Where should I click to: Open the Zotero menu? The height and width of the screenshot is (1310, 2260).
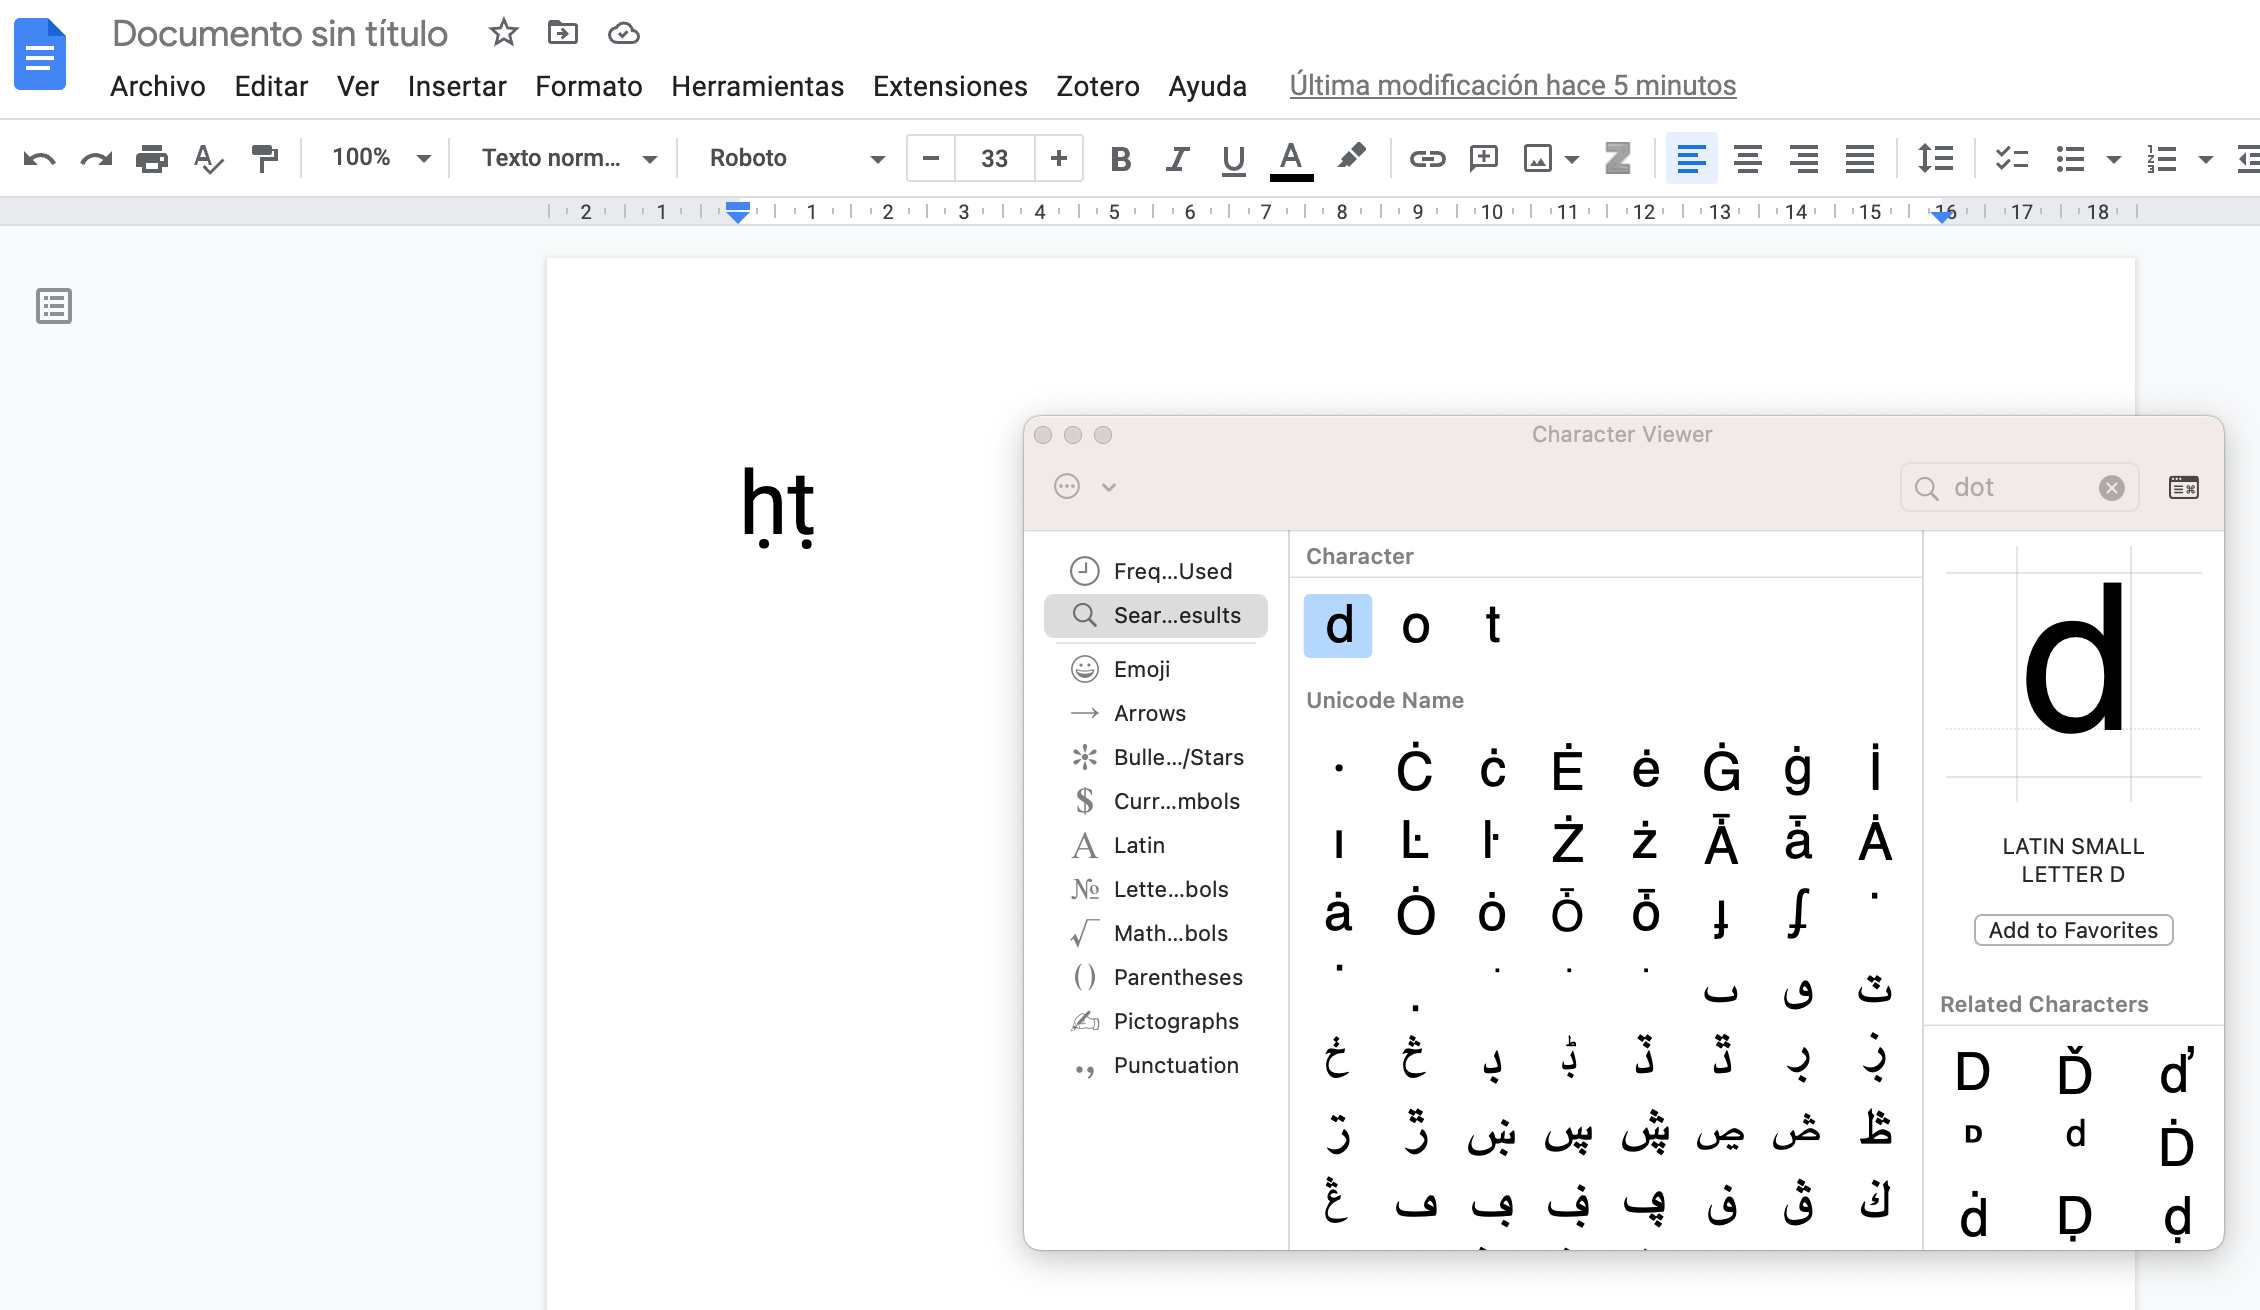(x=1098, y=86)
